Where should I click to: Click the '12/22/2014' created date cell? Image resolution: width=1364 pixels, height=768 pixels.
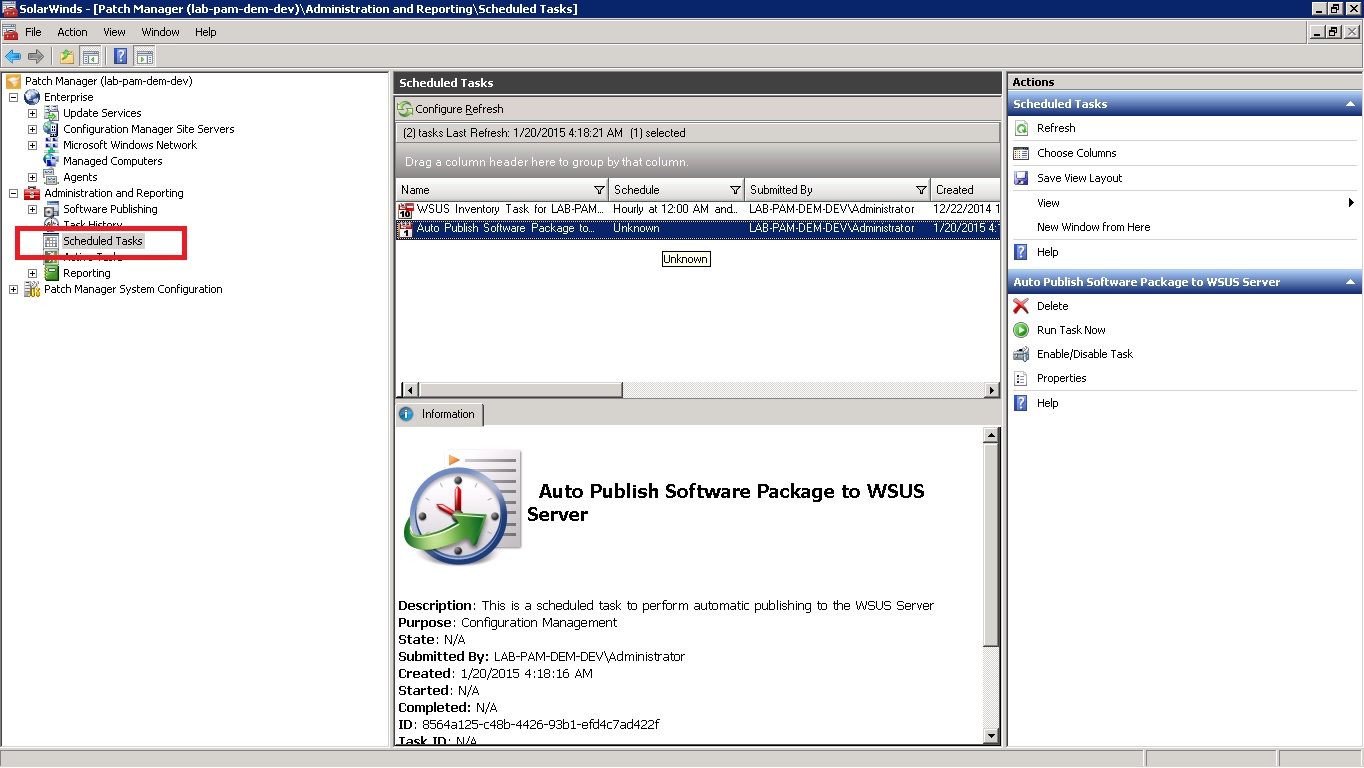click(x=966, y=209)
